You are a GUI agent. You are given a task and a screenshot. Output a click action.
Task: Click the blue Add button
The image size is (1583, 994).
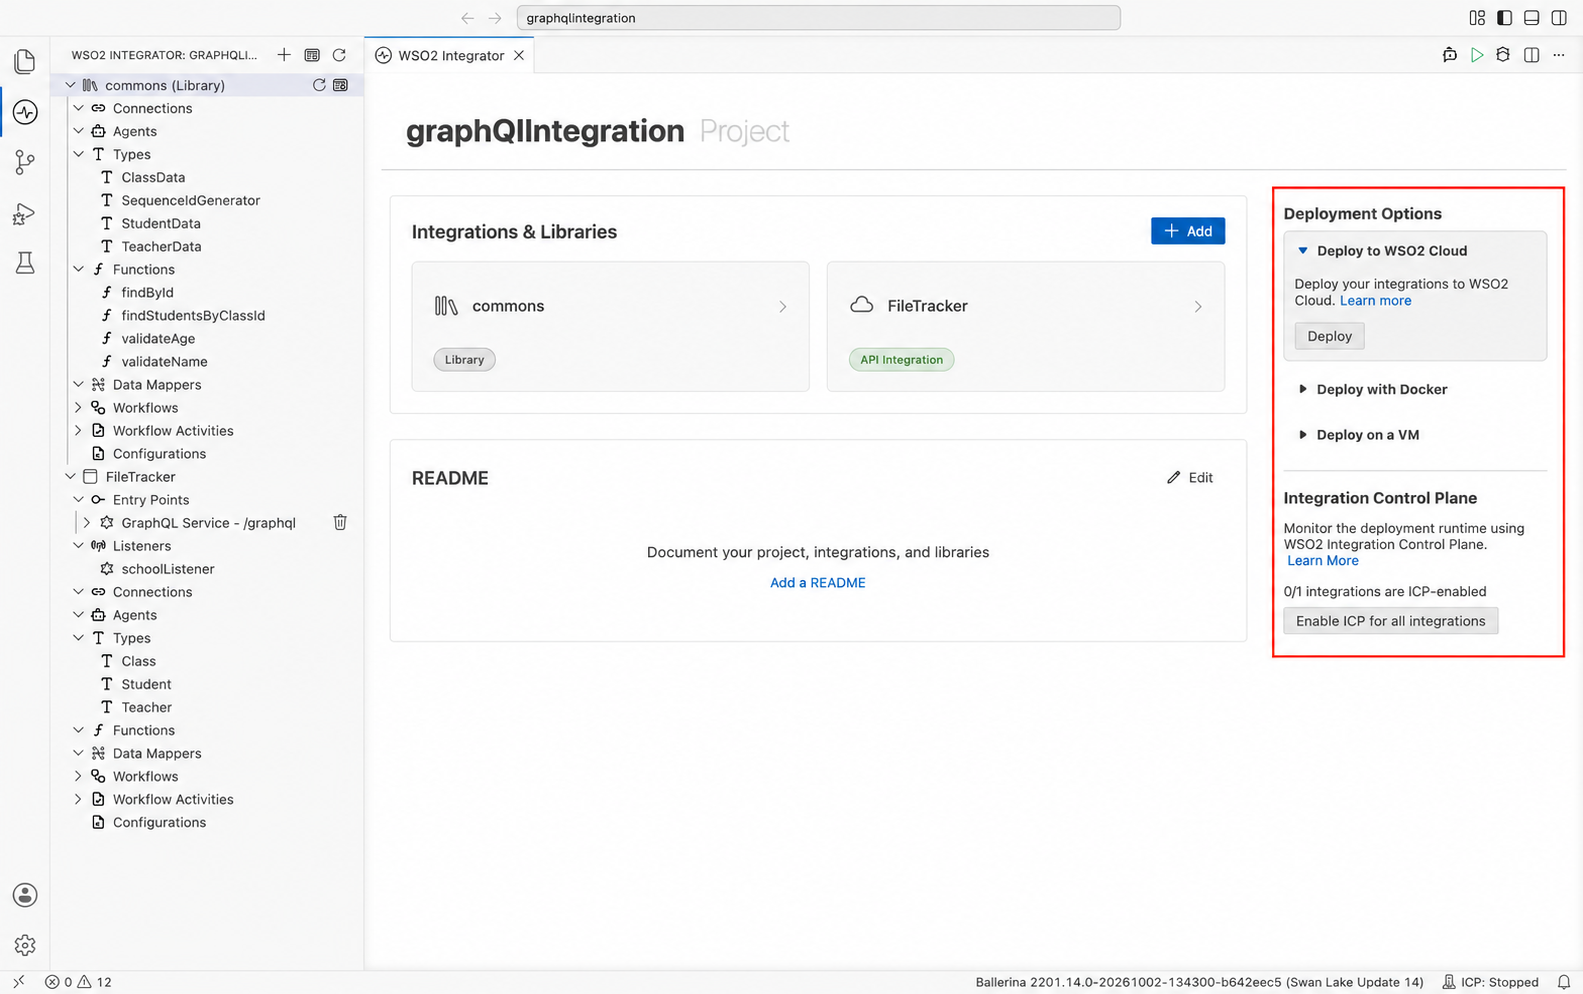1188,231
